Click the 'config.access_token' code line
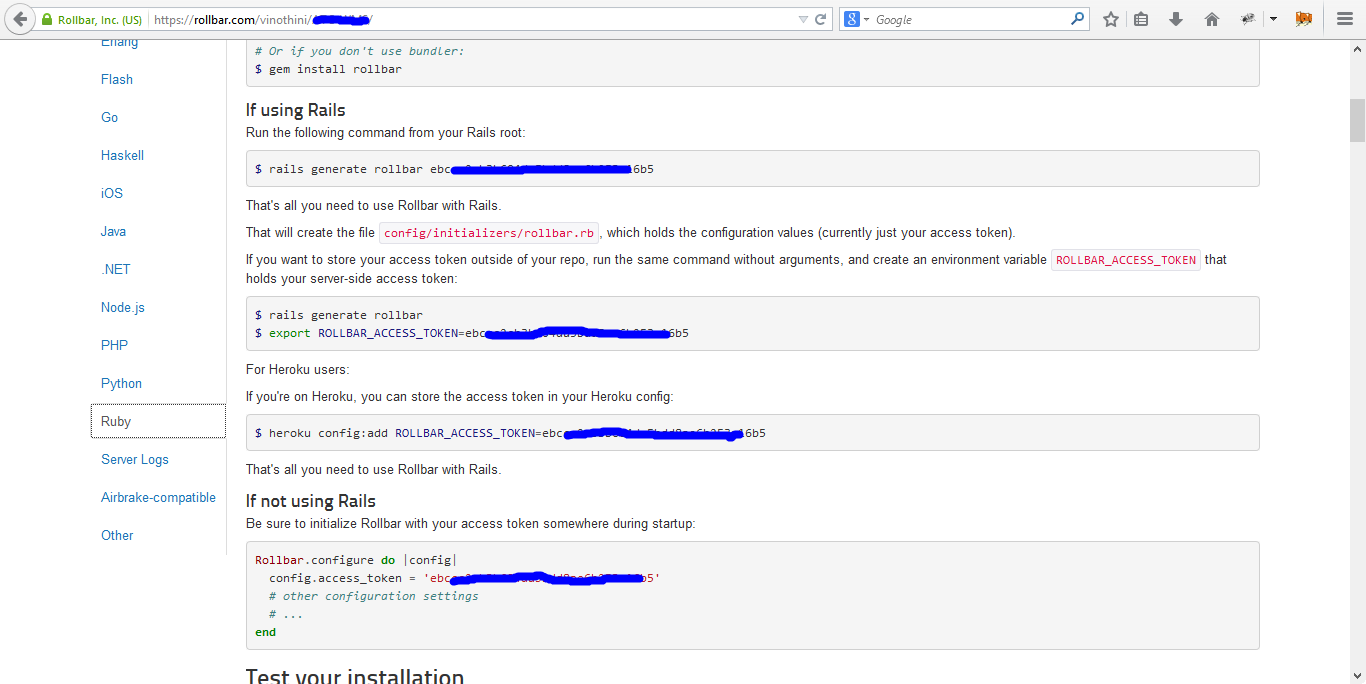This screenshot has width=1366, height=684. point(465,578)
